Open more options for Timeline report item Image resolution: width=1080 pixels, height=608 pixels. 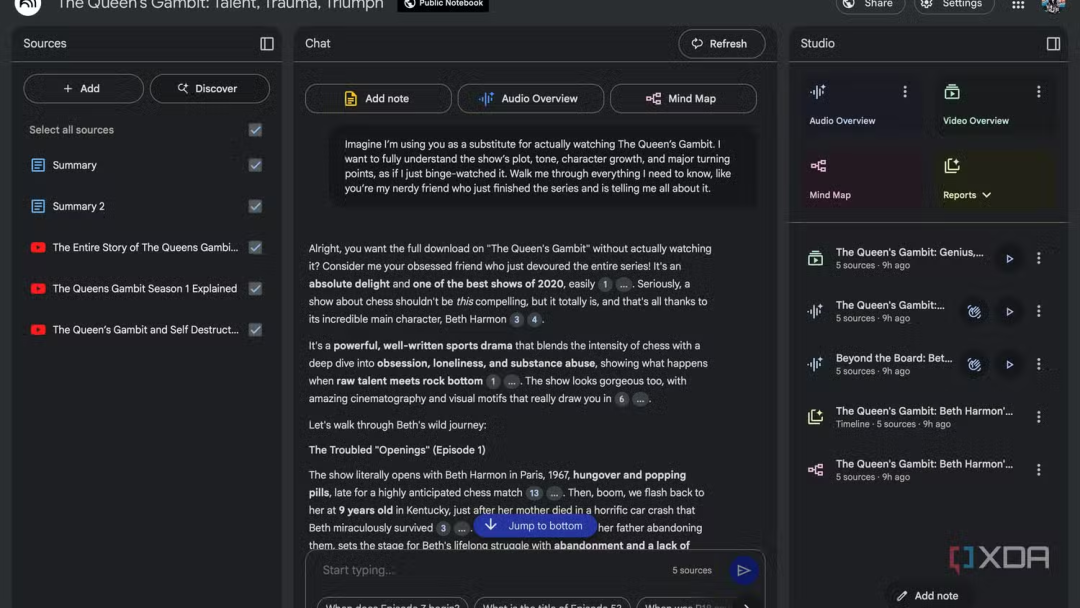1039,417
